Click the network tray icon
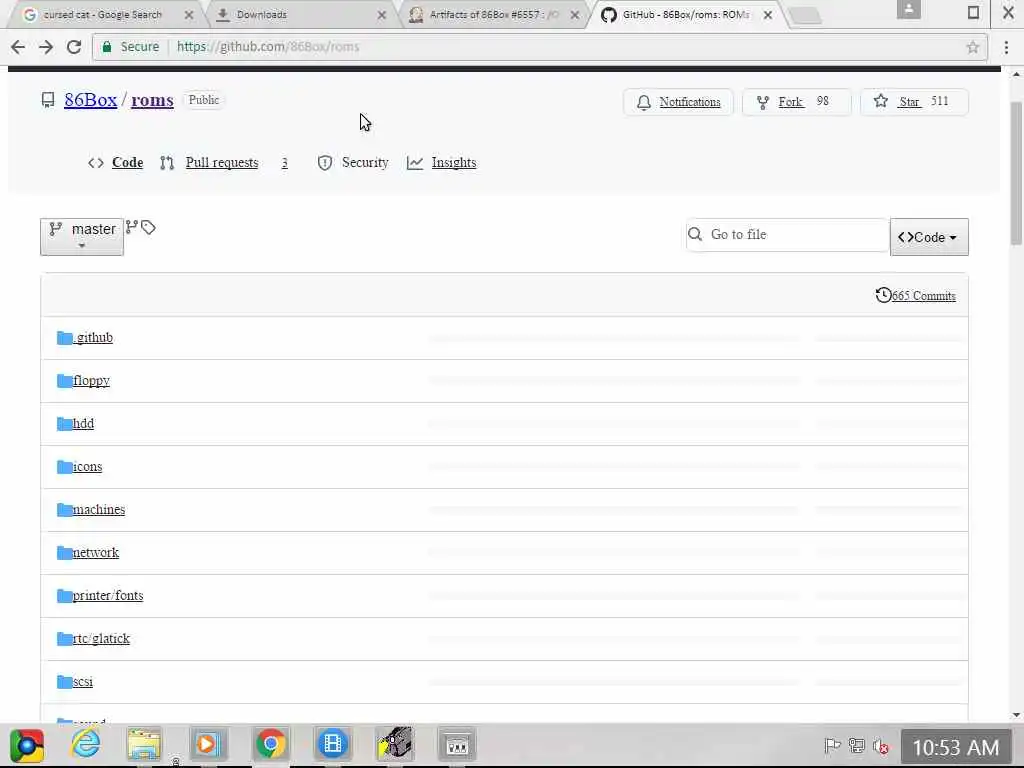Image resolution: width=1024 pixels, height=768 pixels. point(857,746)
